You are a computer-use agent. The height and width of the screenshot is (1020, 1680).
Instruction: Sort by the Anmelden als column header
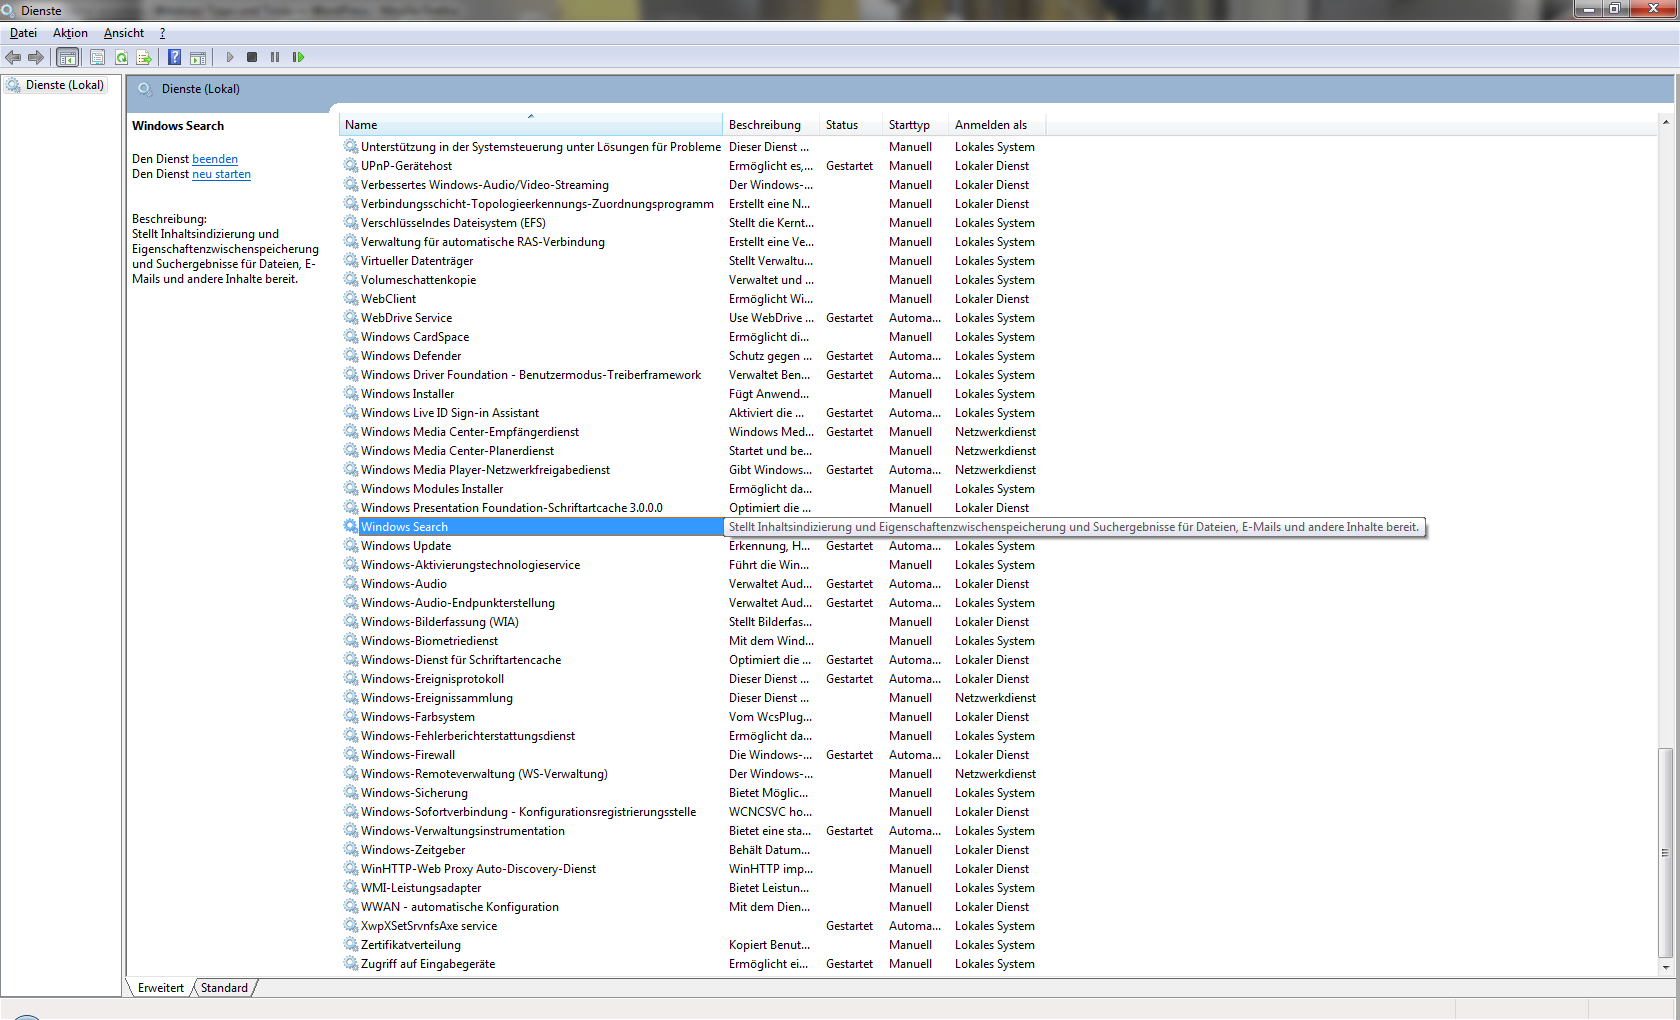[x=997, y=125]
